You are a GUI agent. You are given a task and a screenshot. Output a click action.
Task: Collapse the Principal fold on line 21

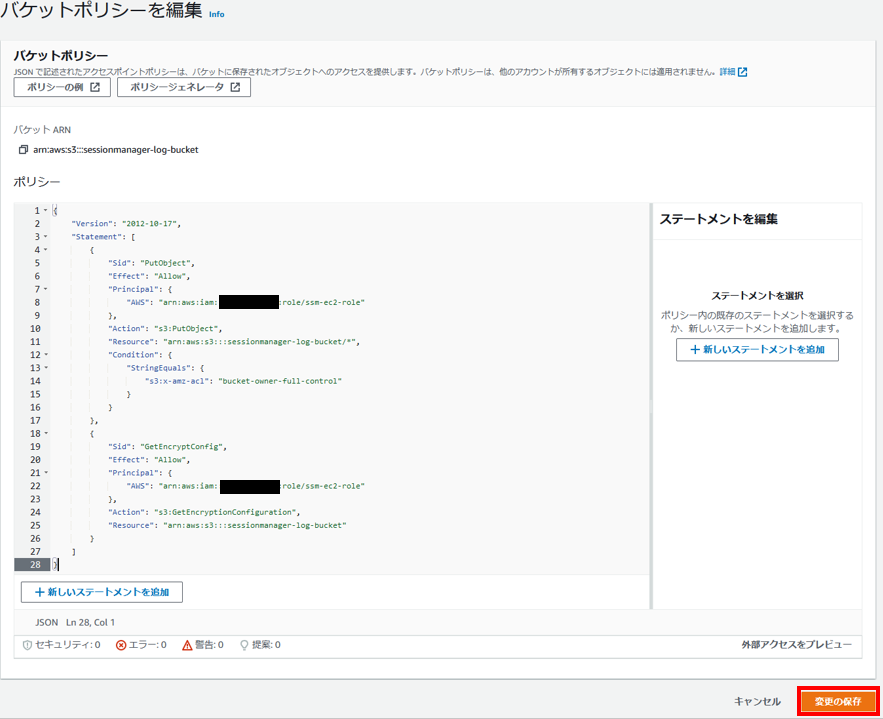pos(46,473)
